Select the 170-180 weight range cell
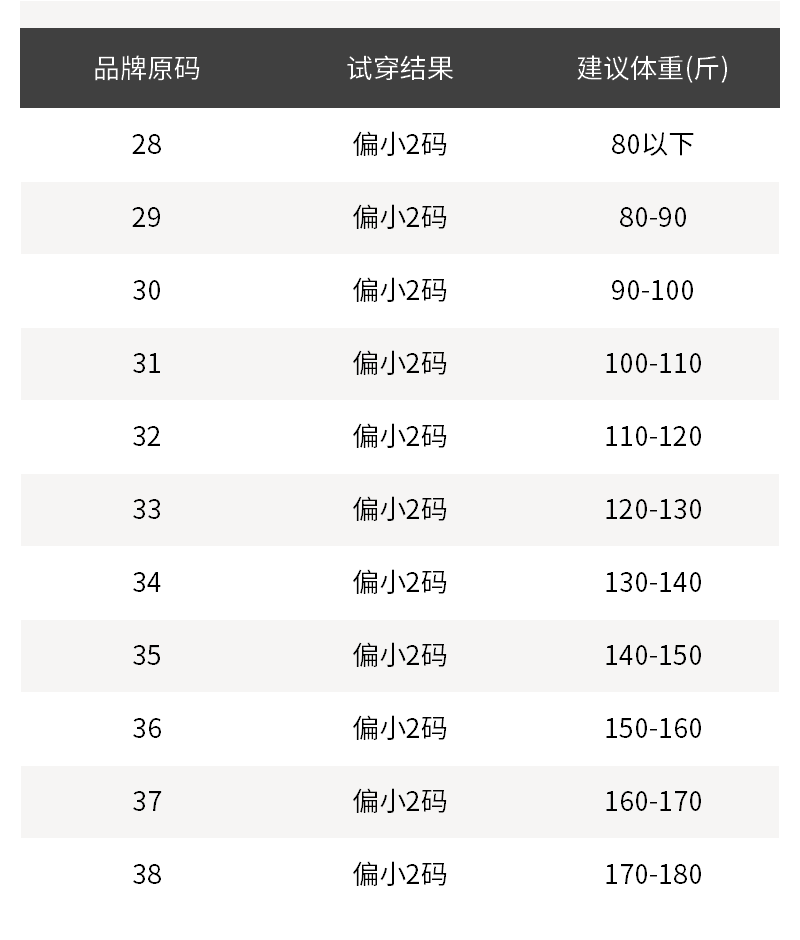800x940 pixels. tap(653, 875)
